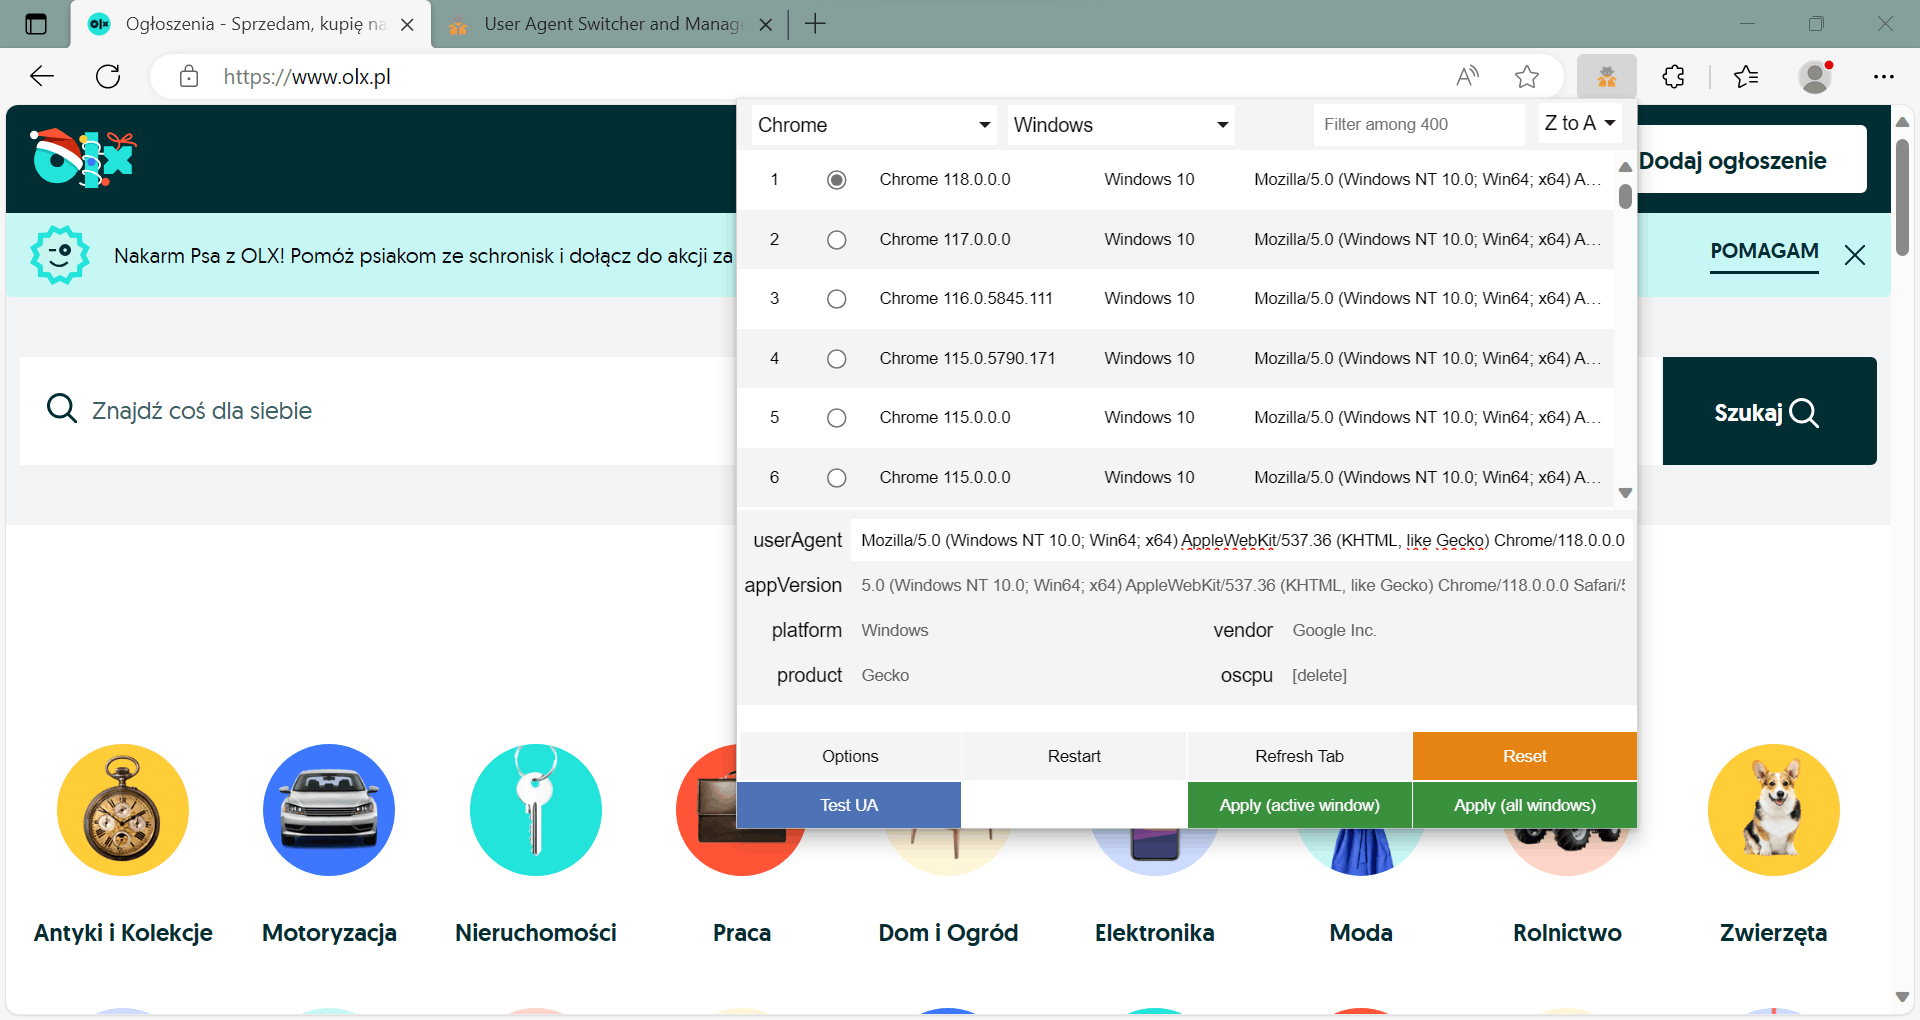Close the User Agent Switcher tab
This screenshot has height=1020, width=1920.
[x=766, y=25]
